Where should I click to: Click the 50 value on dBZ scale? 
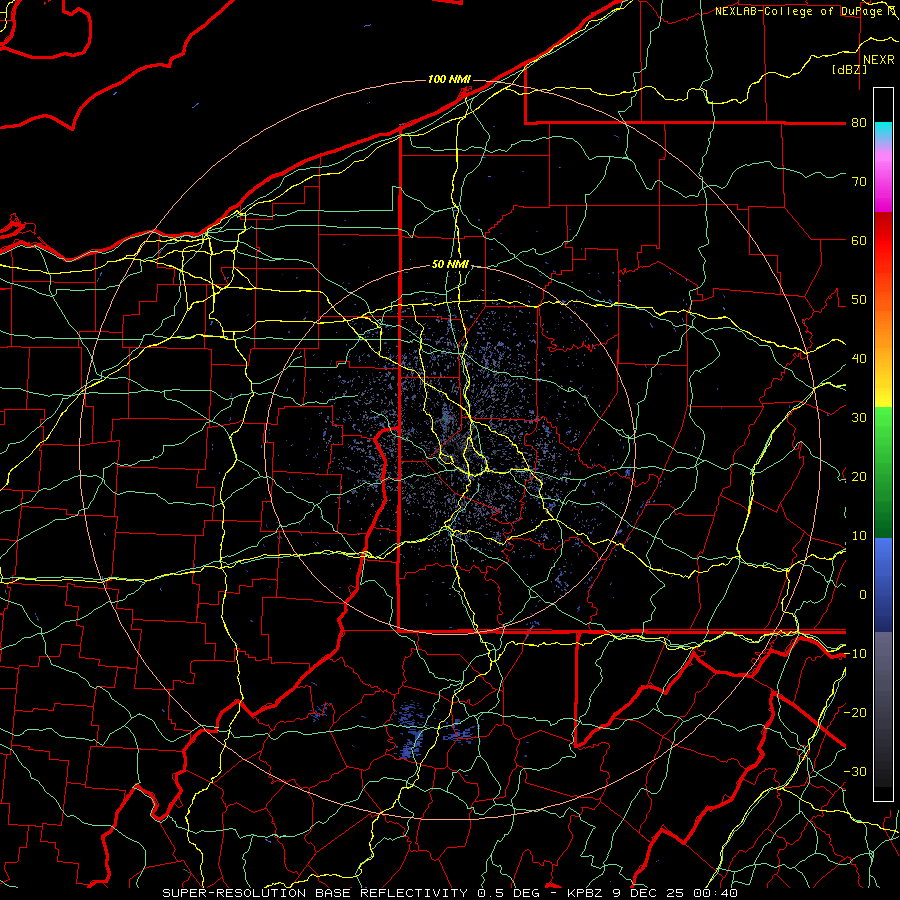(859, 300)
